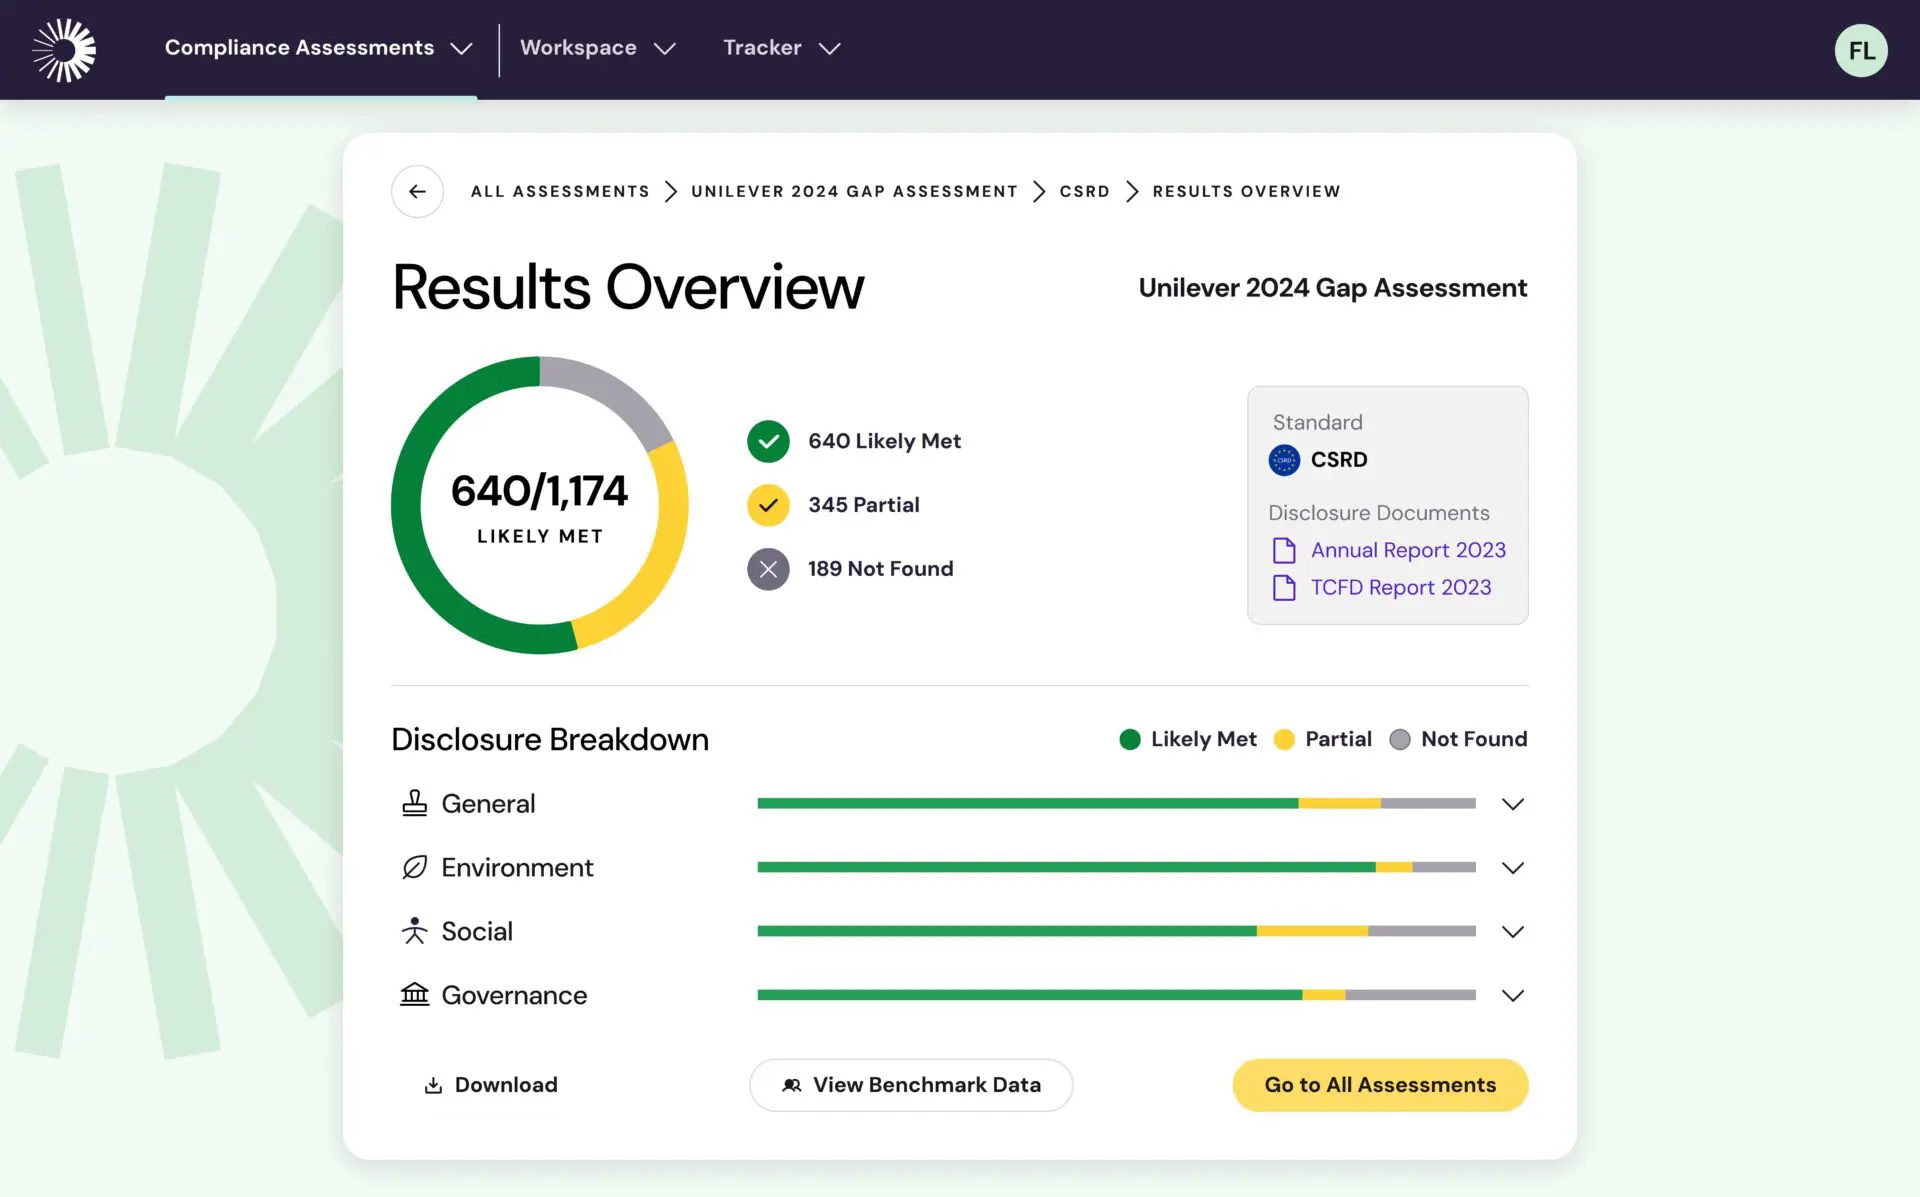Open the Workspace dropdown menu
The width and height of the screenshot is (1920, 1197).
pyautogui.click(x=597, y=48)
